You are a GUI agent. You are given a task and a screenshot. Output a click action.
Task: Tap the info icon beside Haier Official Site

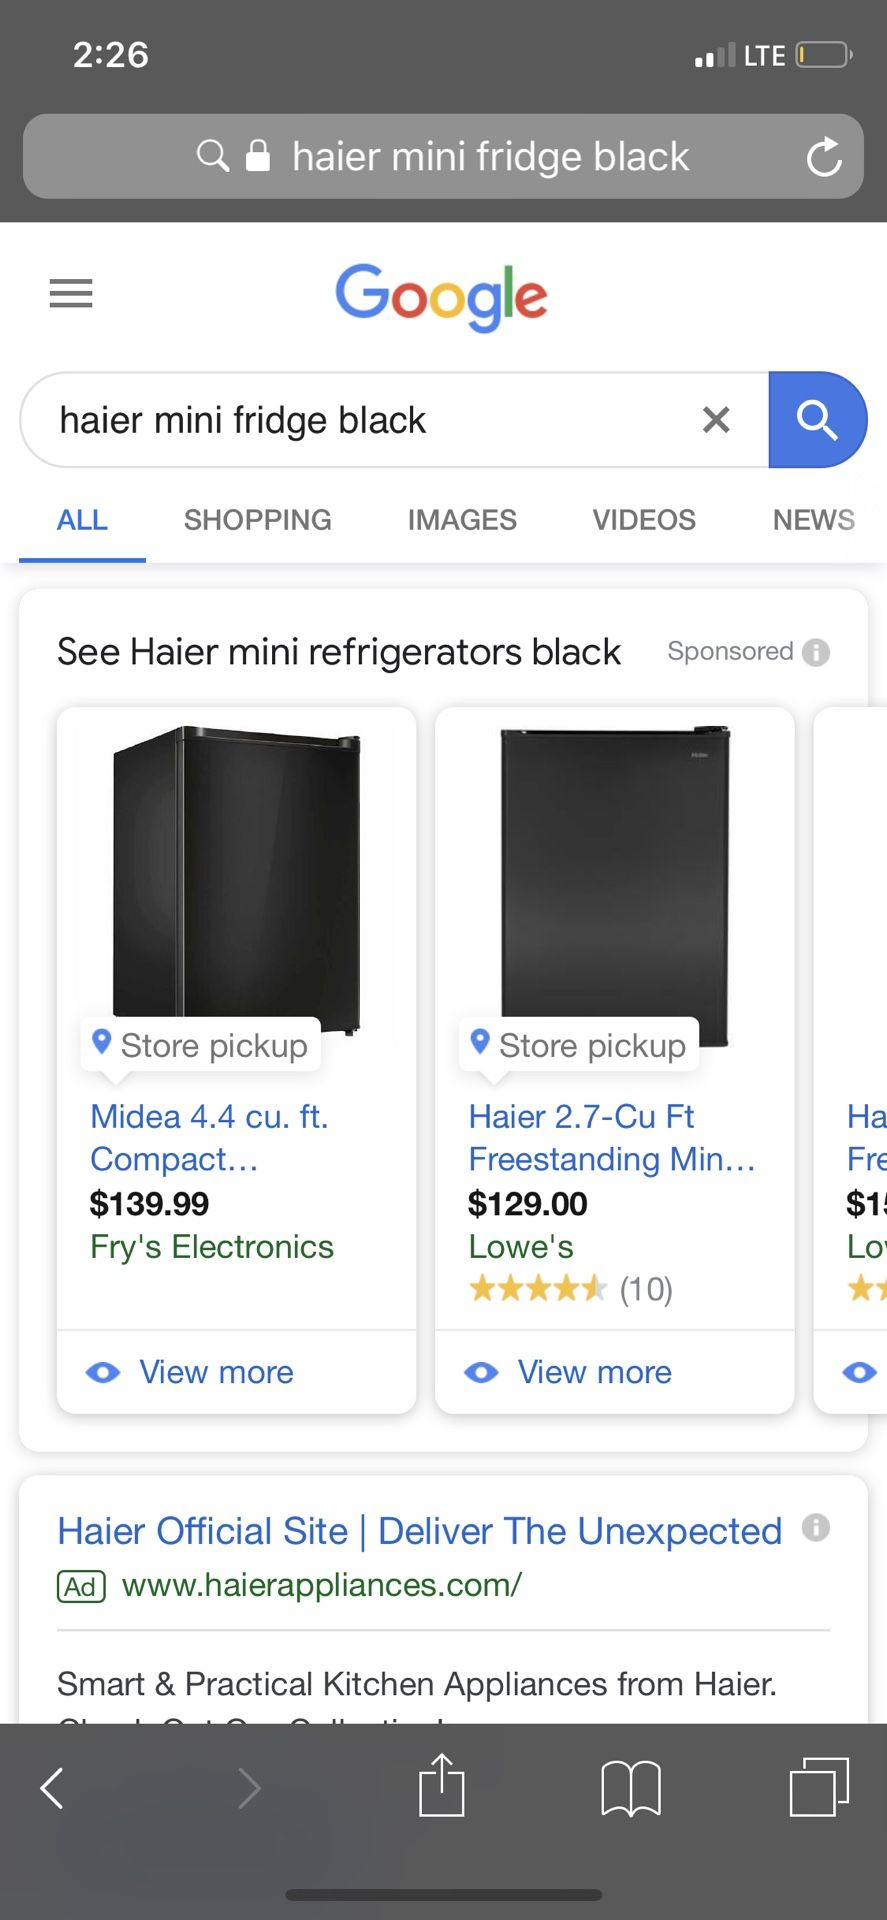816,1528
